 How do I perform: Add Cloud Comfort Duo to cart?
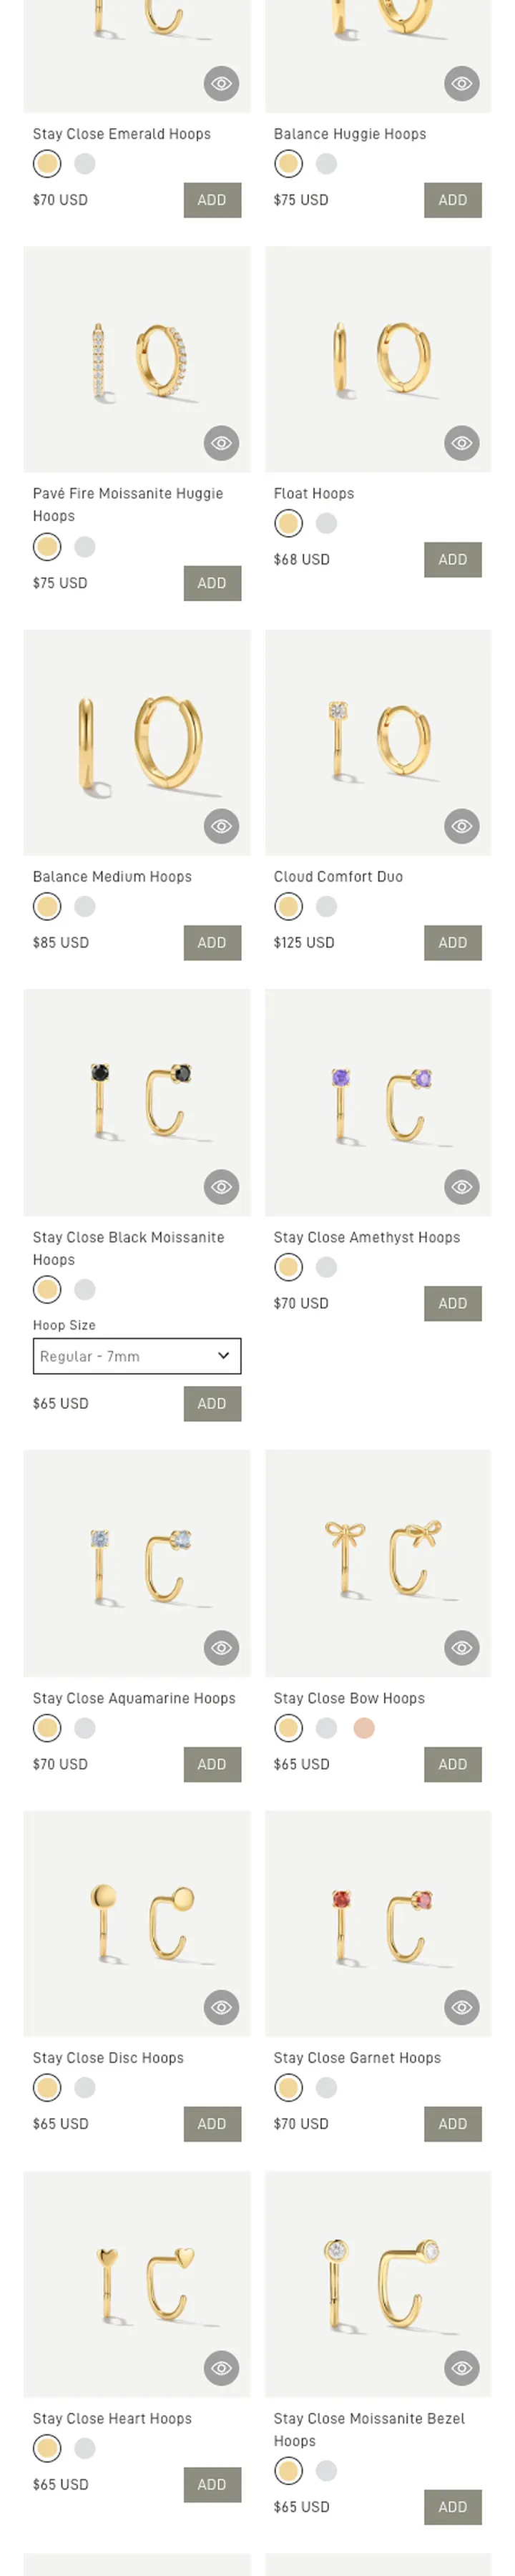(x=453, y=942)
